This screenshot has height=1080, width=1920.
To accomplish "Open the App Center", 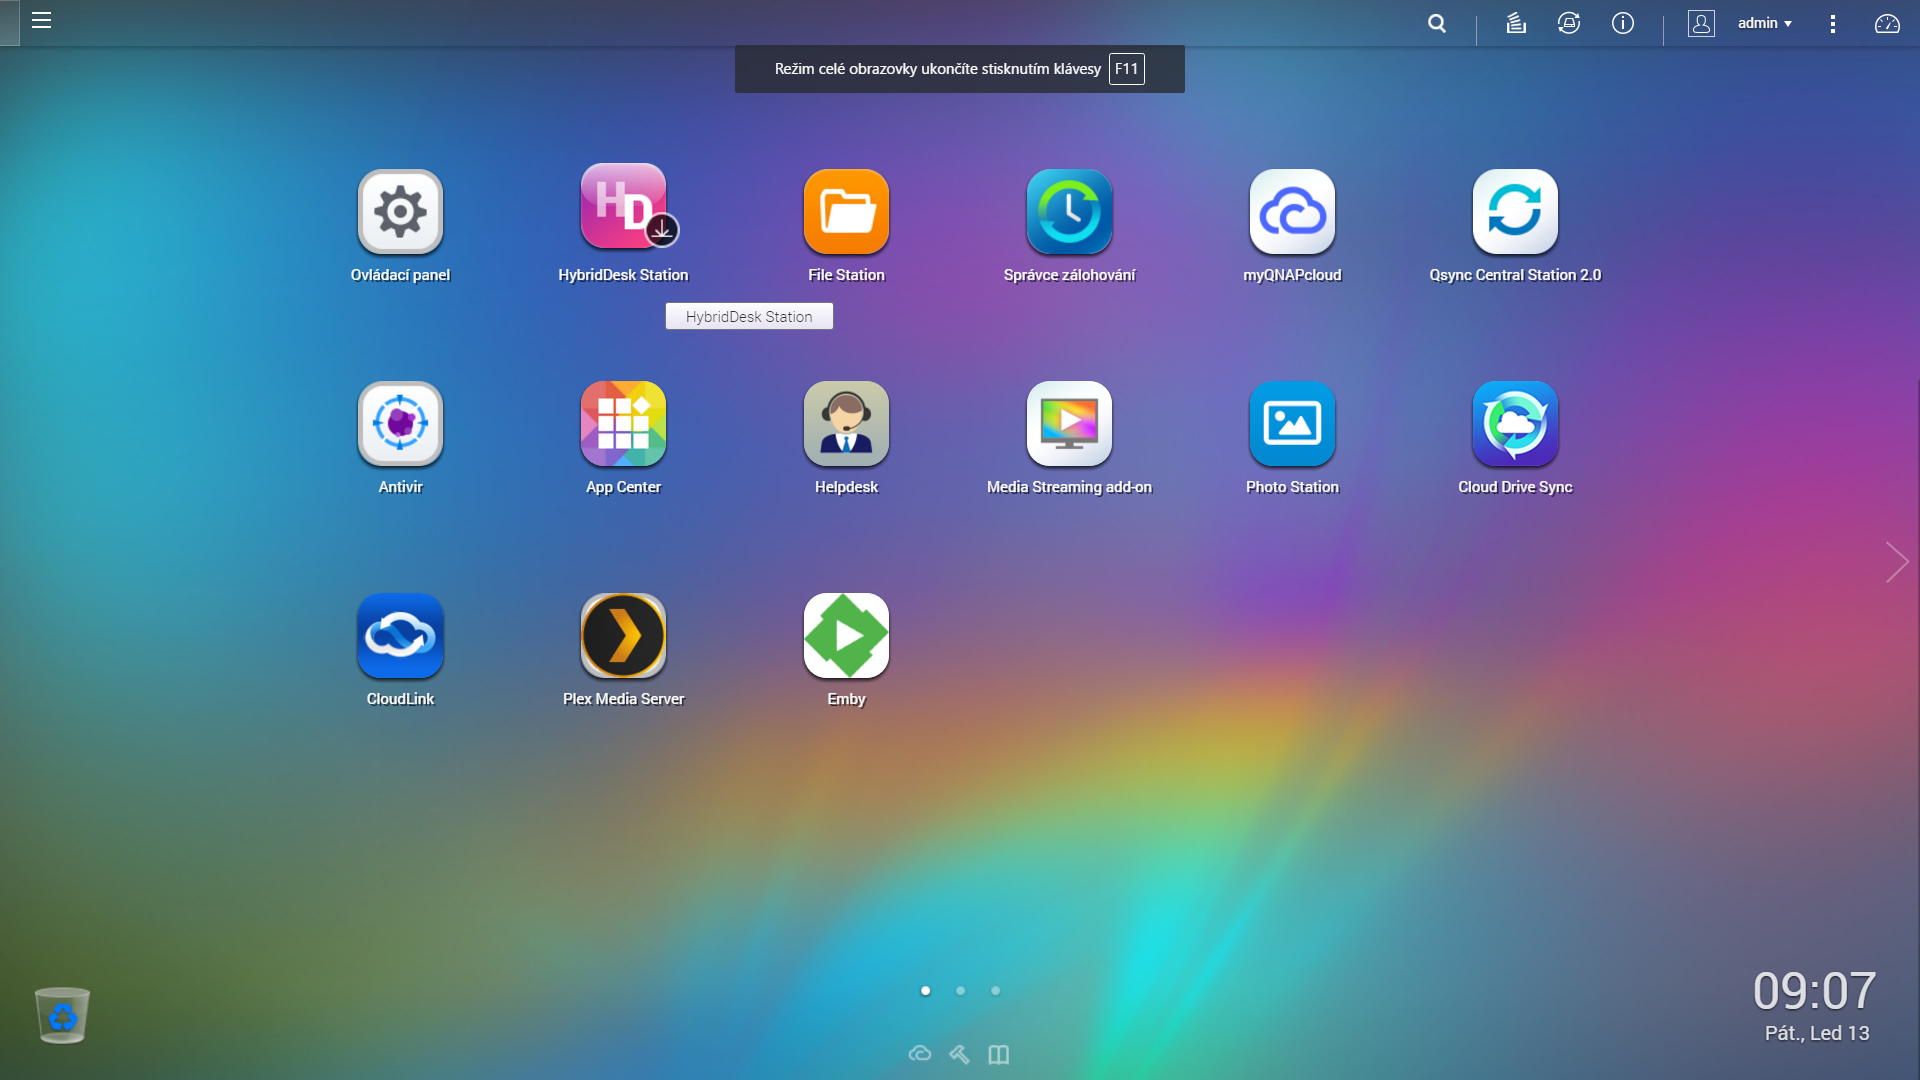I will pos(623,424).
